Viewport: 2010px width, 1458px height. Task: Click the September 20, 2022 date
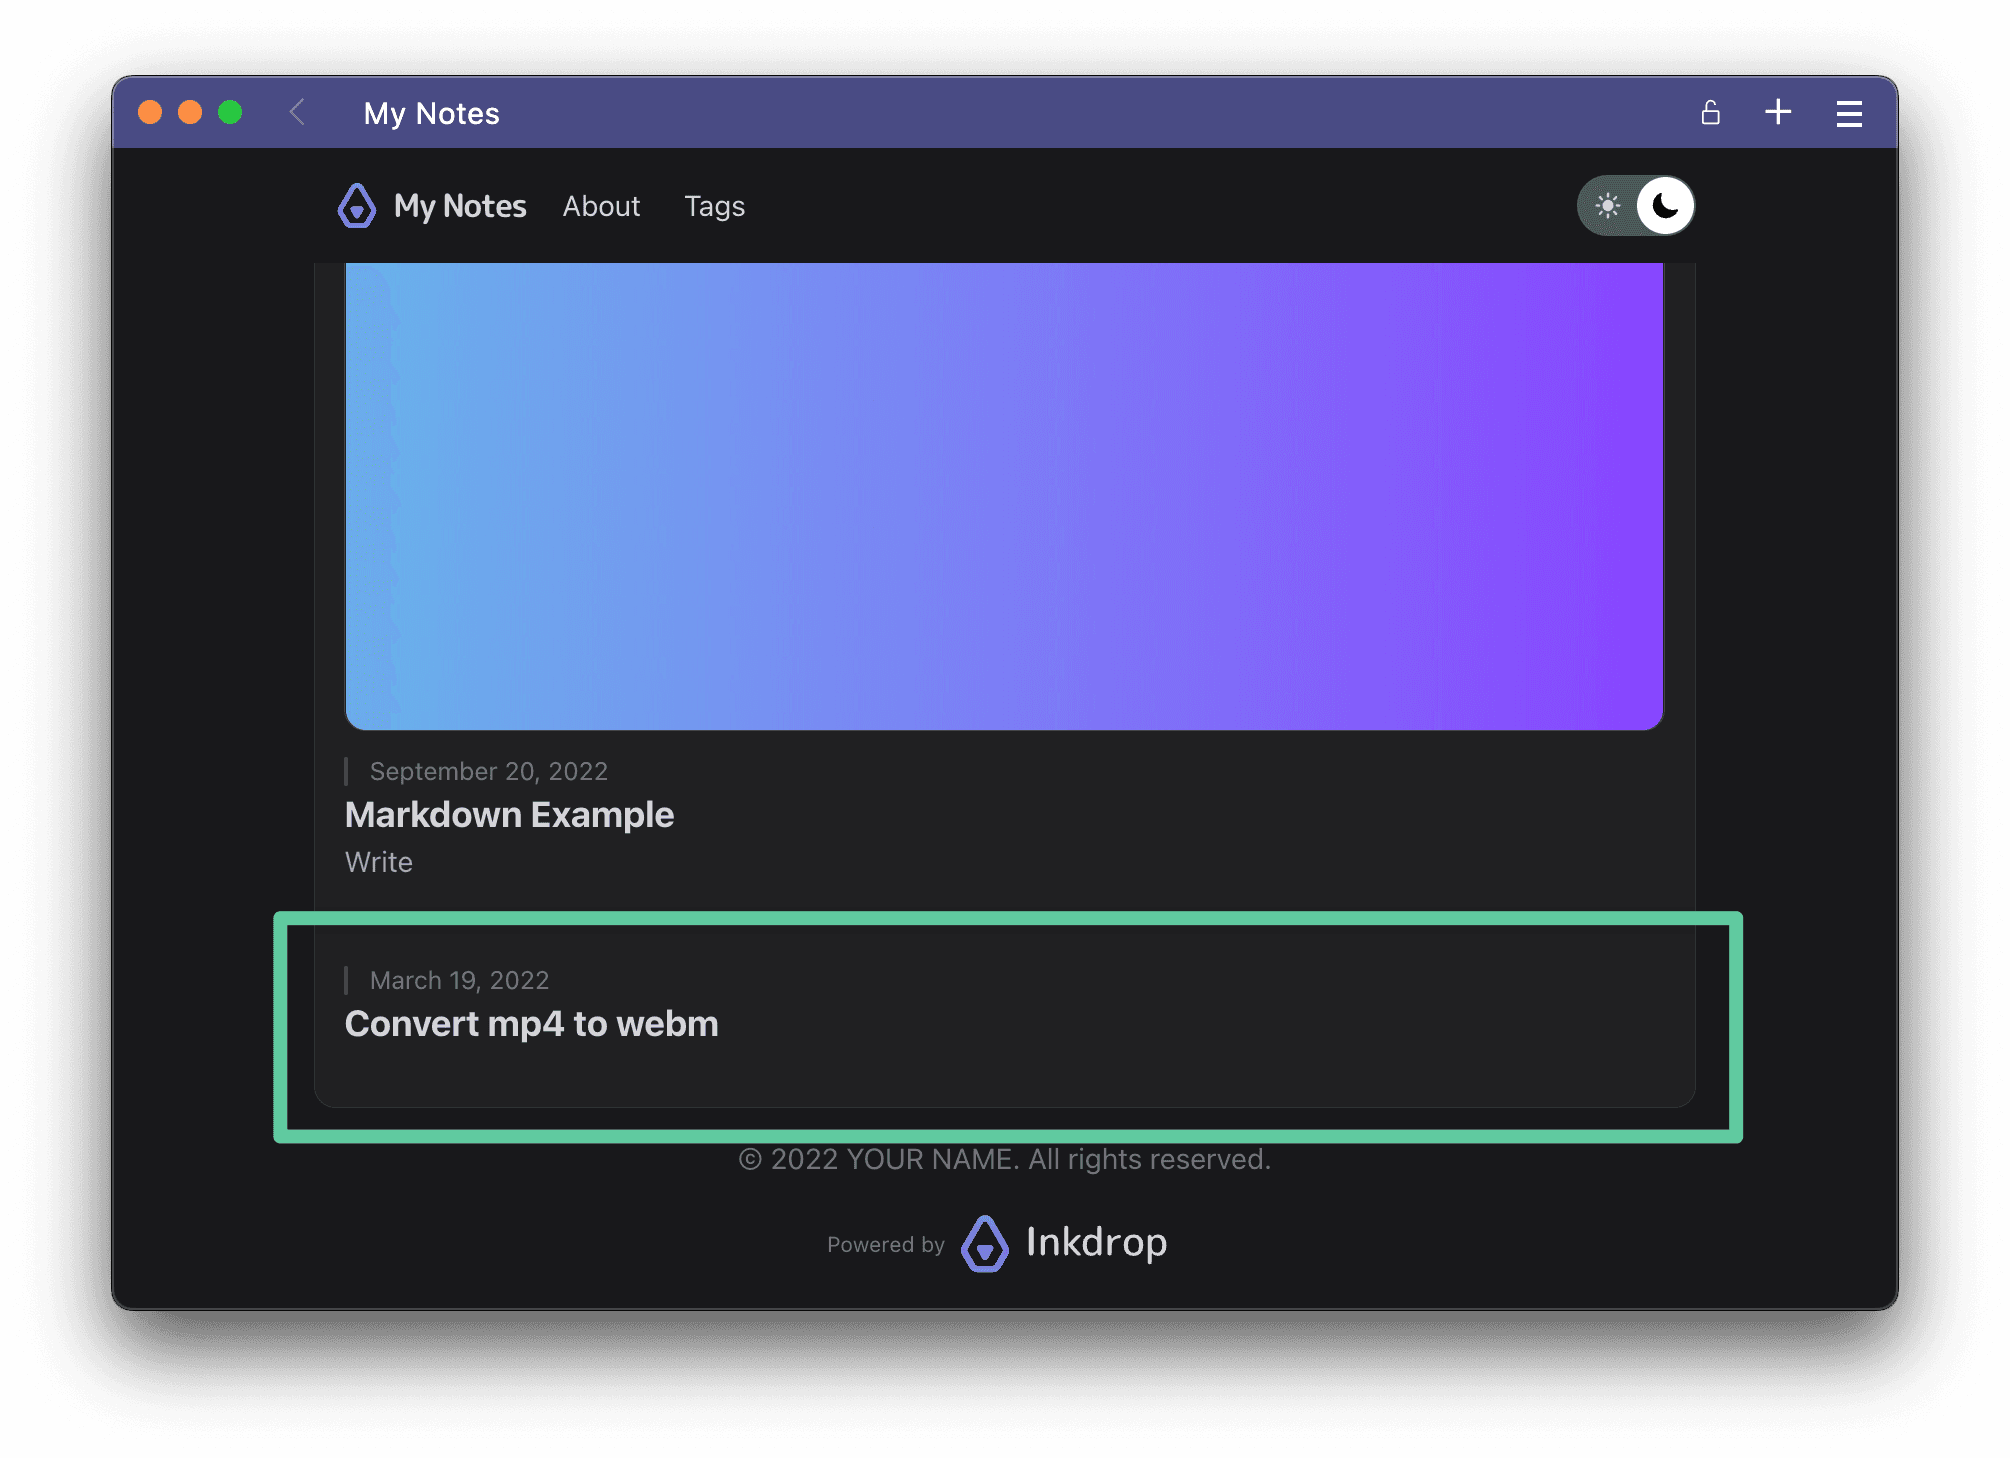click(488, 771)
